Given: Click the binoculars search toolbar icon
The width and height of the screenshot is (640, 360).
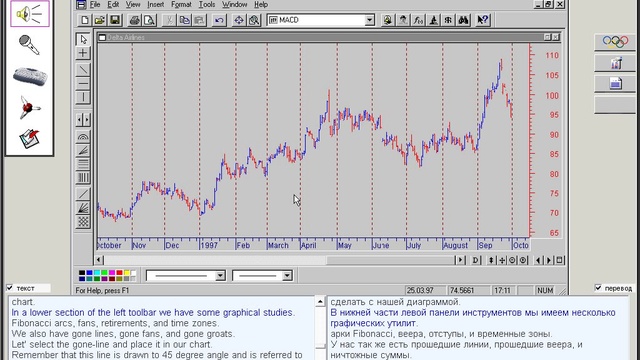Looking at the screenshot, I should (x=463, y=20).
